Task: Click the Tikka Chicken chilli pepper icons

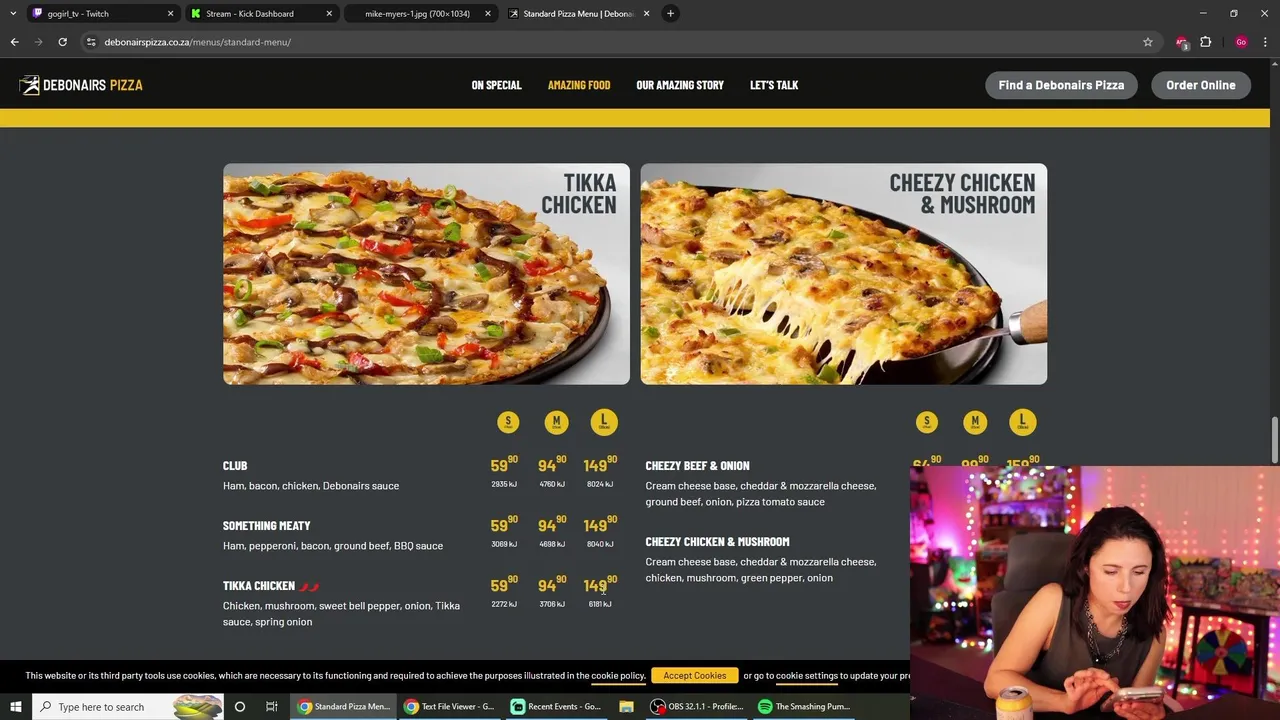Action: click(309, 586)
